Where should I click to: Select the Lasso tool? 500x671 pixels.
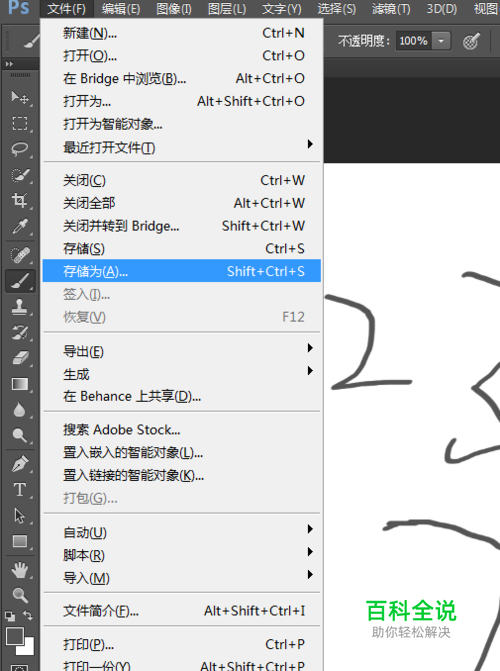pos(20,149)
